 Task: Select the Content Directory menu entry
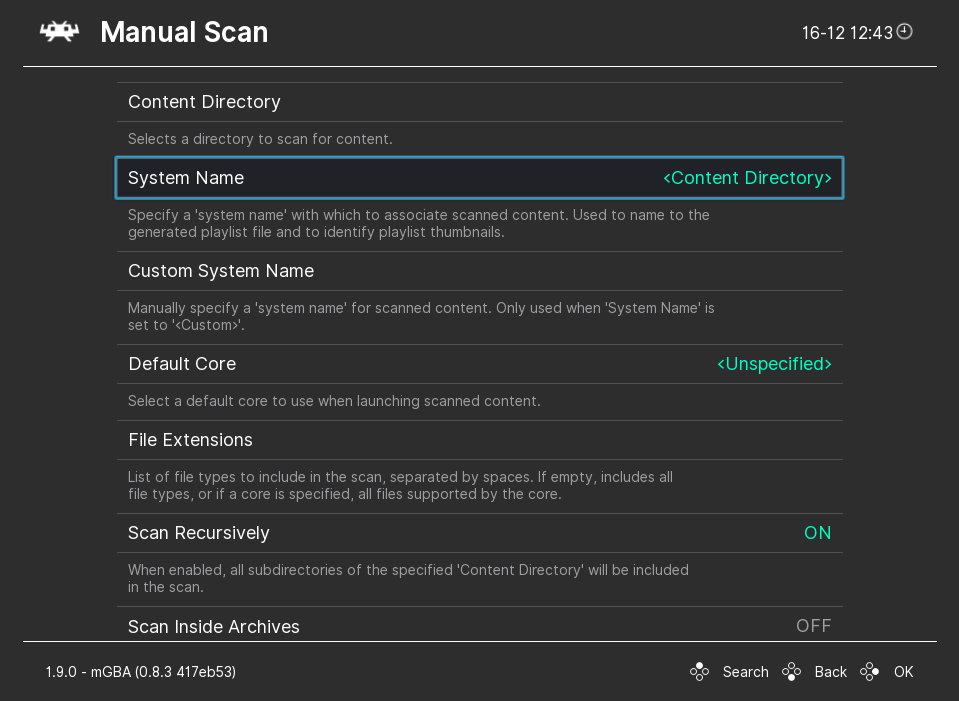204,102
